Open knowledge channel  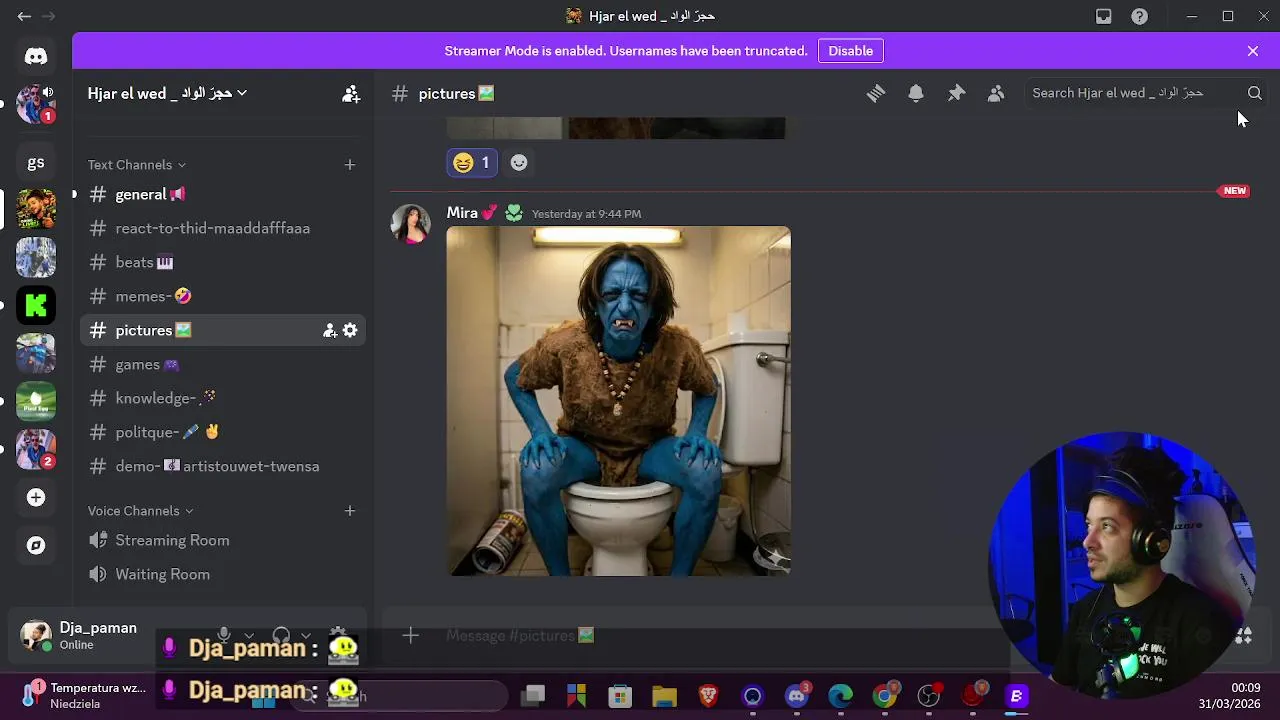point(222,398)
